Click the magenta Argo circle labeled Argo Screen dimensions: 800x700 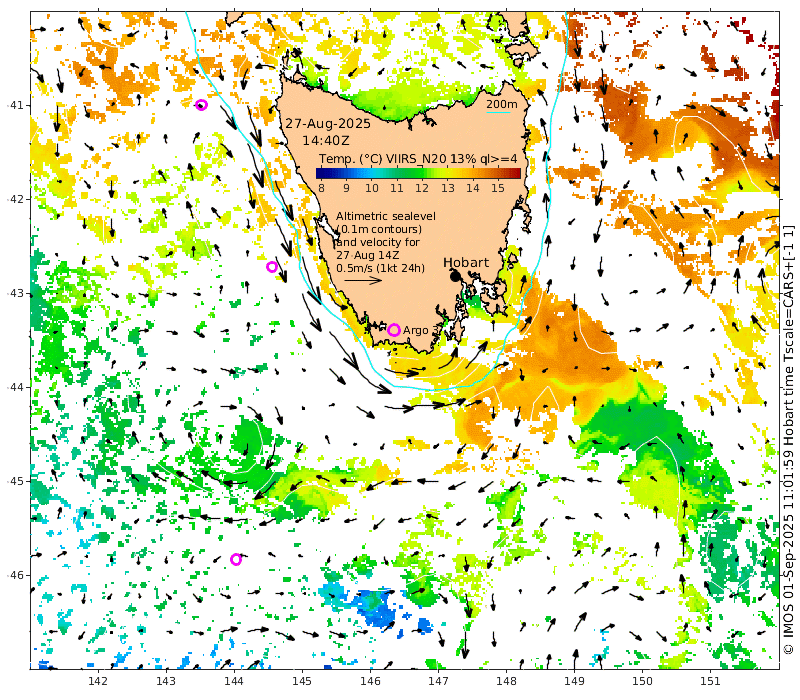[x=393, y=330]
